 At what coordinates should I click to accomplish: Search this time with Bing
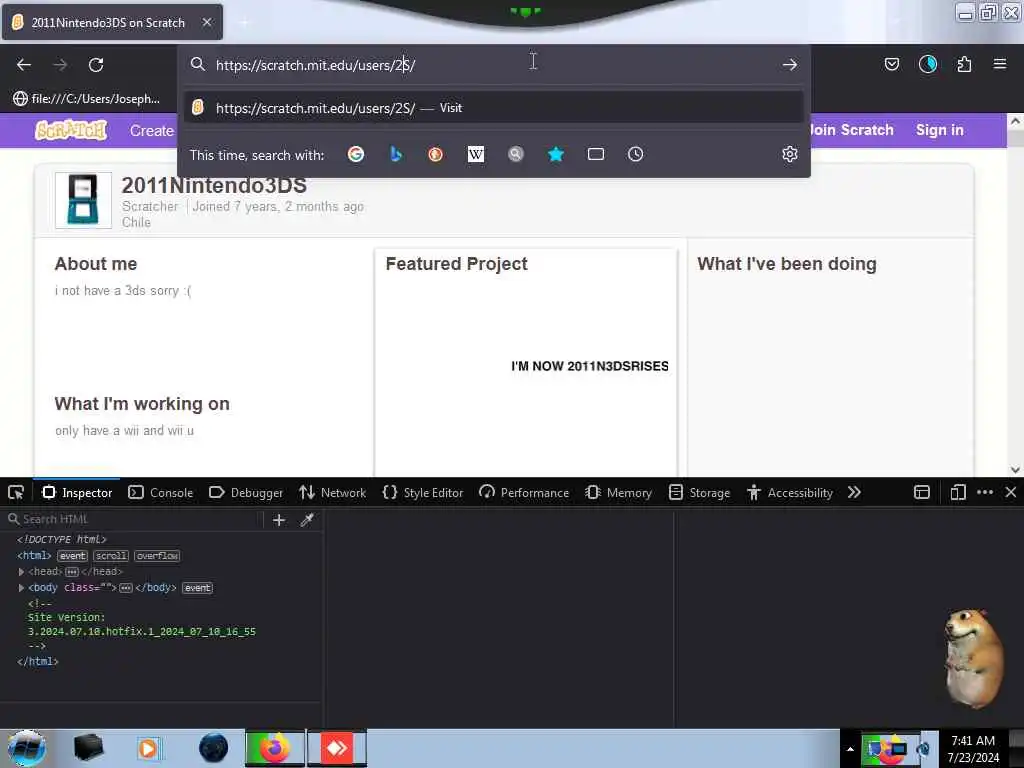(x=396, y=154)
